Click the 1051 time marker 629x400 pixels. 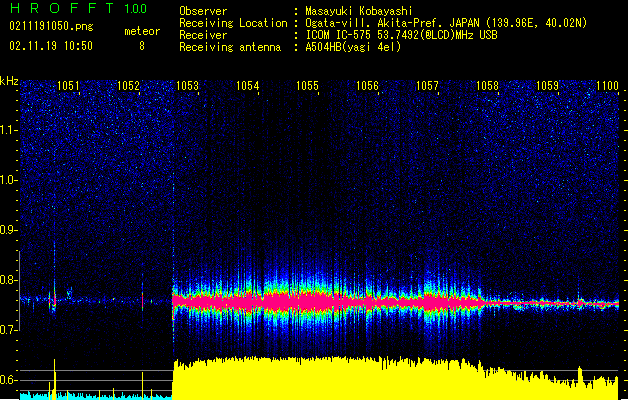click(68, 85)
